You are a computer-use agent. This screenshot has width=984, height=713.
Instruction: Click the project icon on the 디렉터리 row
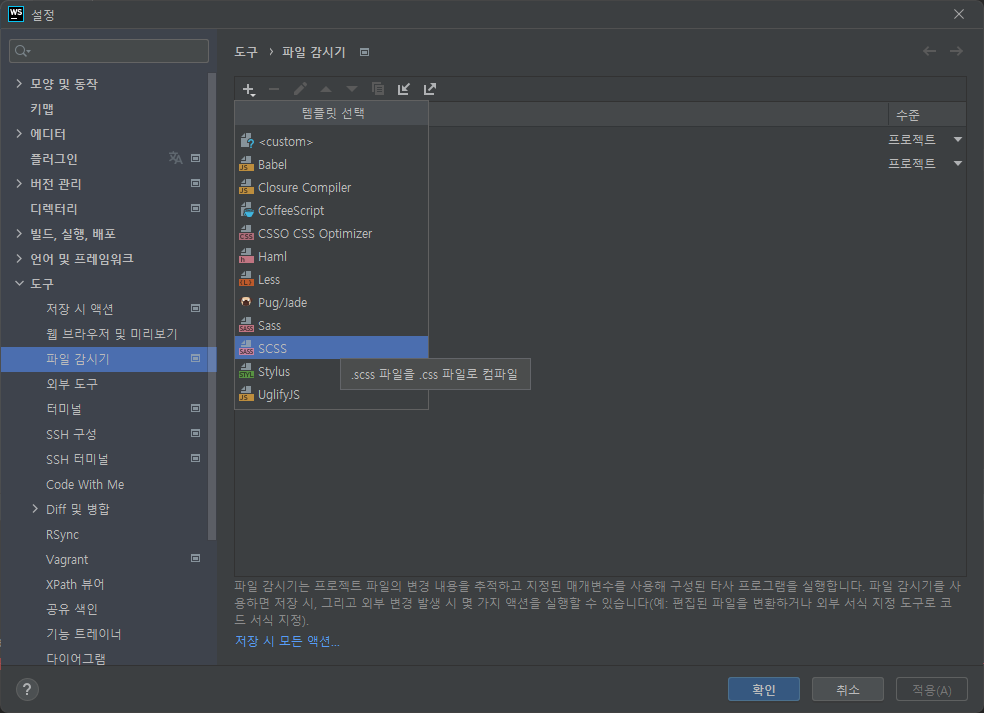click(x=196, y=208)
